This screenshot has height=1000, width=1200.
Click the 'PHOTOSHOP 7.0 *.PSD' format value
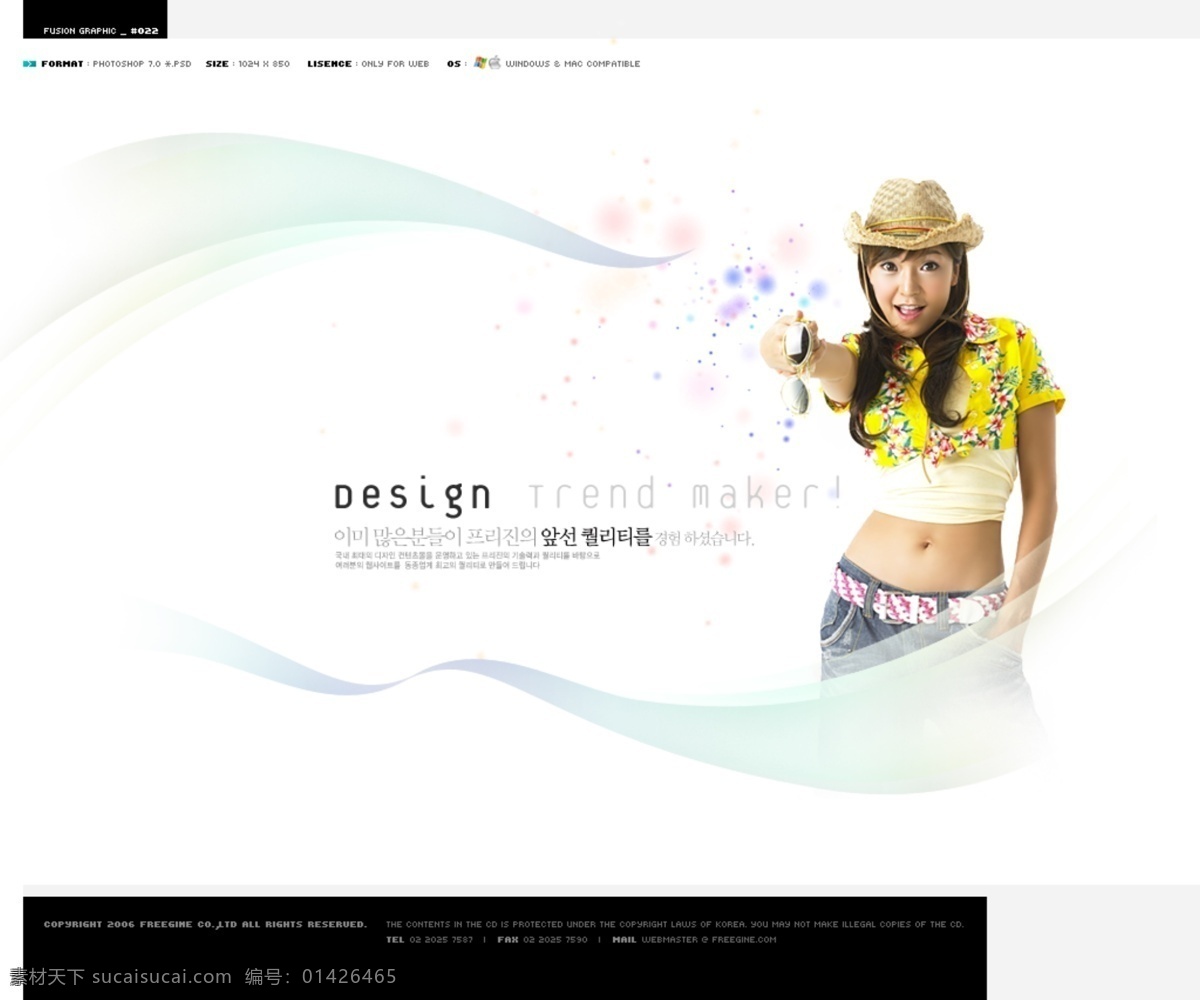click(x=142, y=64)
